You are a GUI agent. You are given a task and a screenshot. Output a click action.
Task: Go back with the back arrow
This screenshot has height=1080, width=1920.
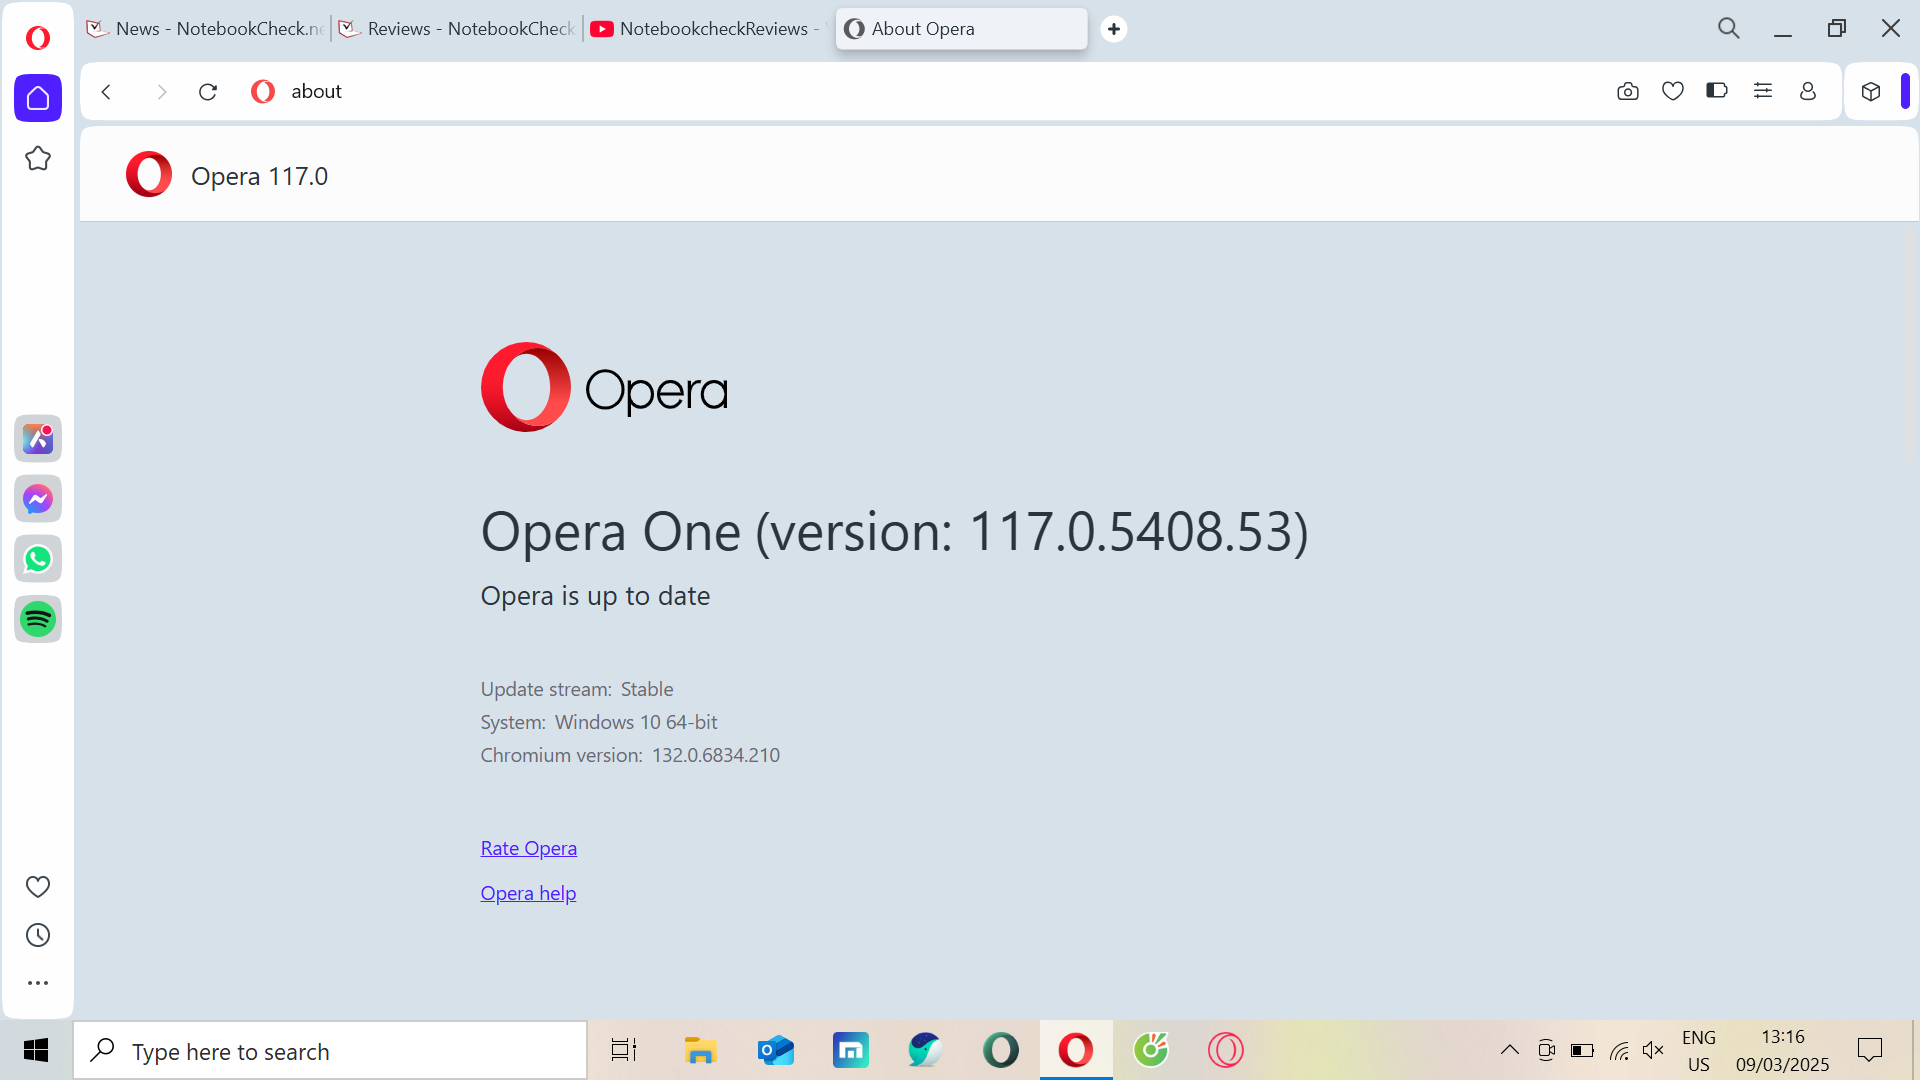point(106,92)
